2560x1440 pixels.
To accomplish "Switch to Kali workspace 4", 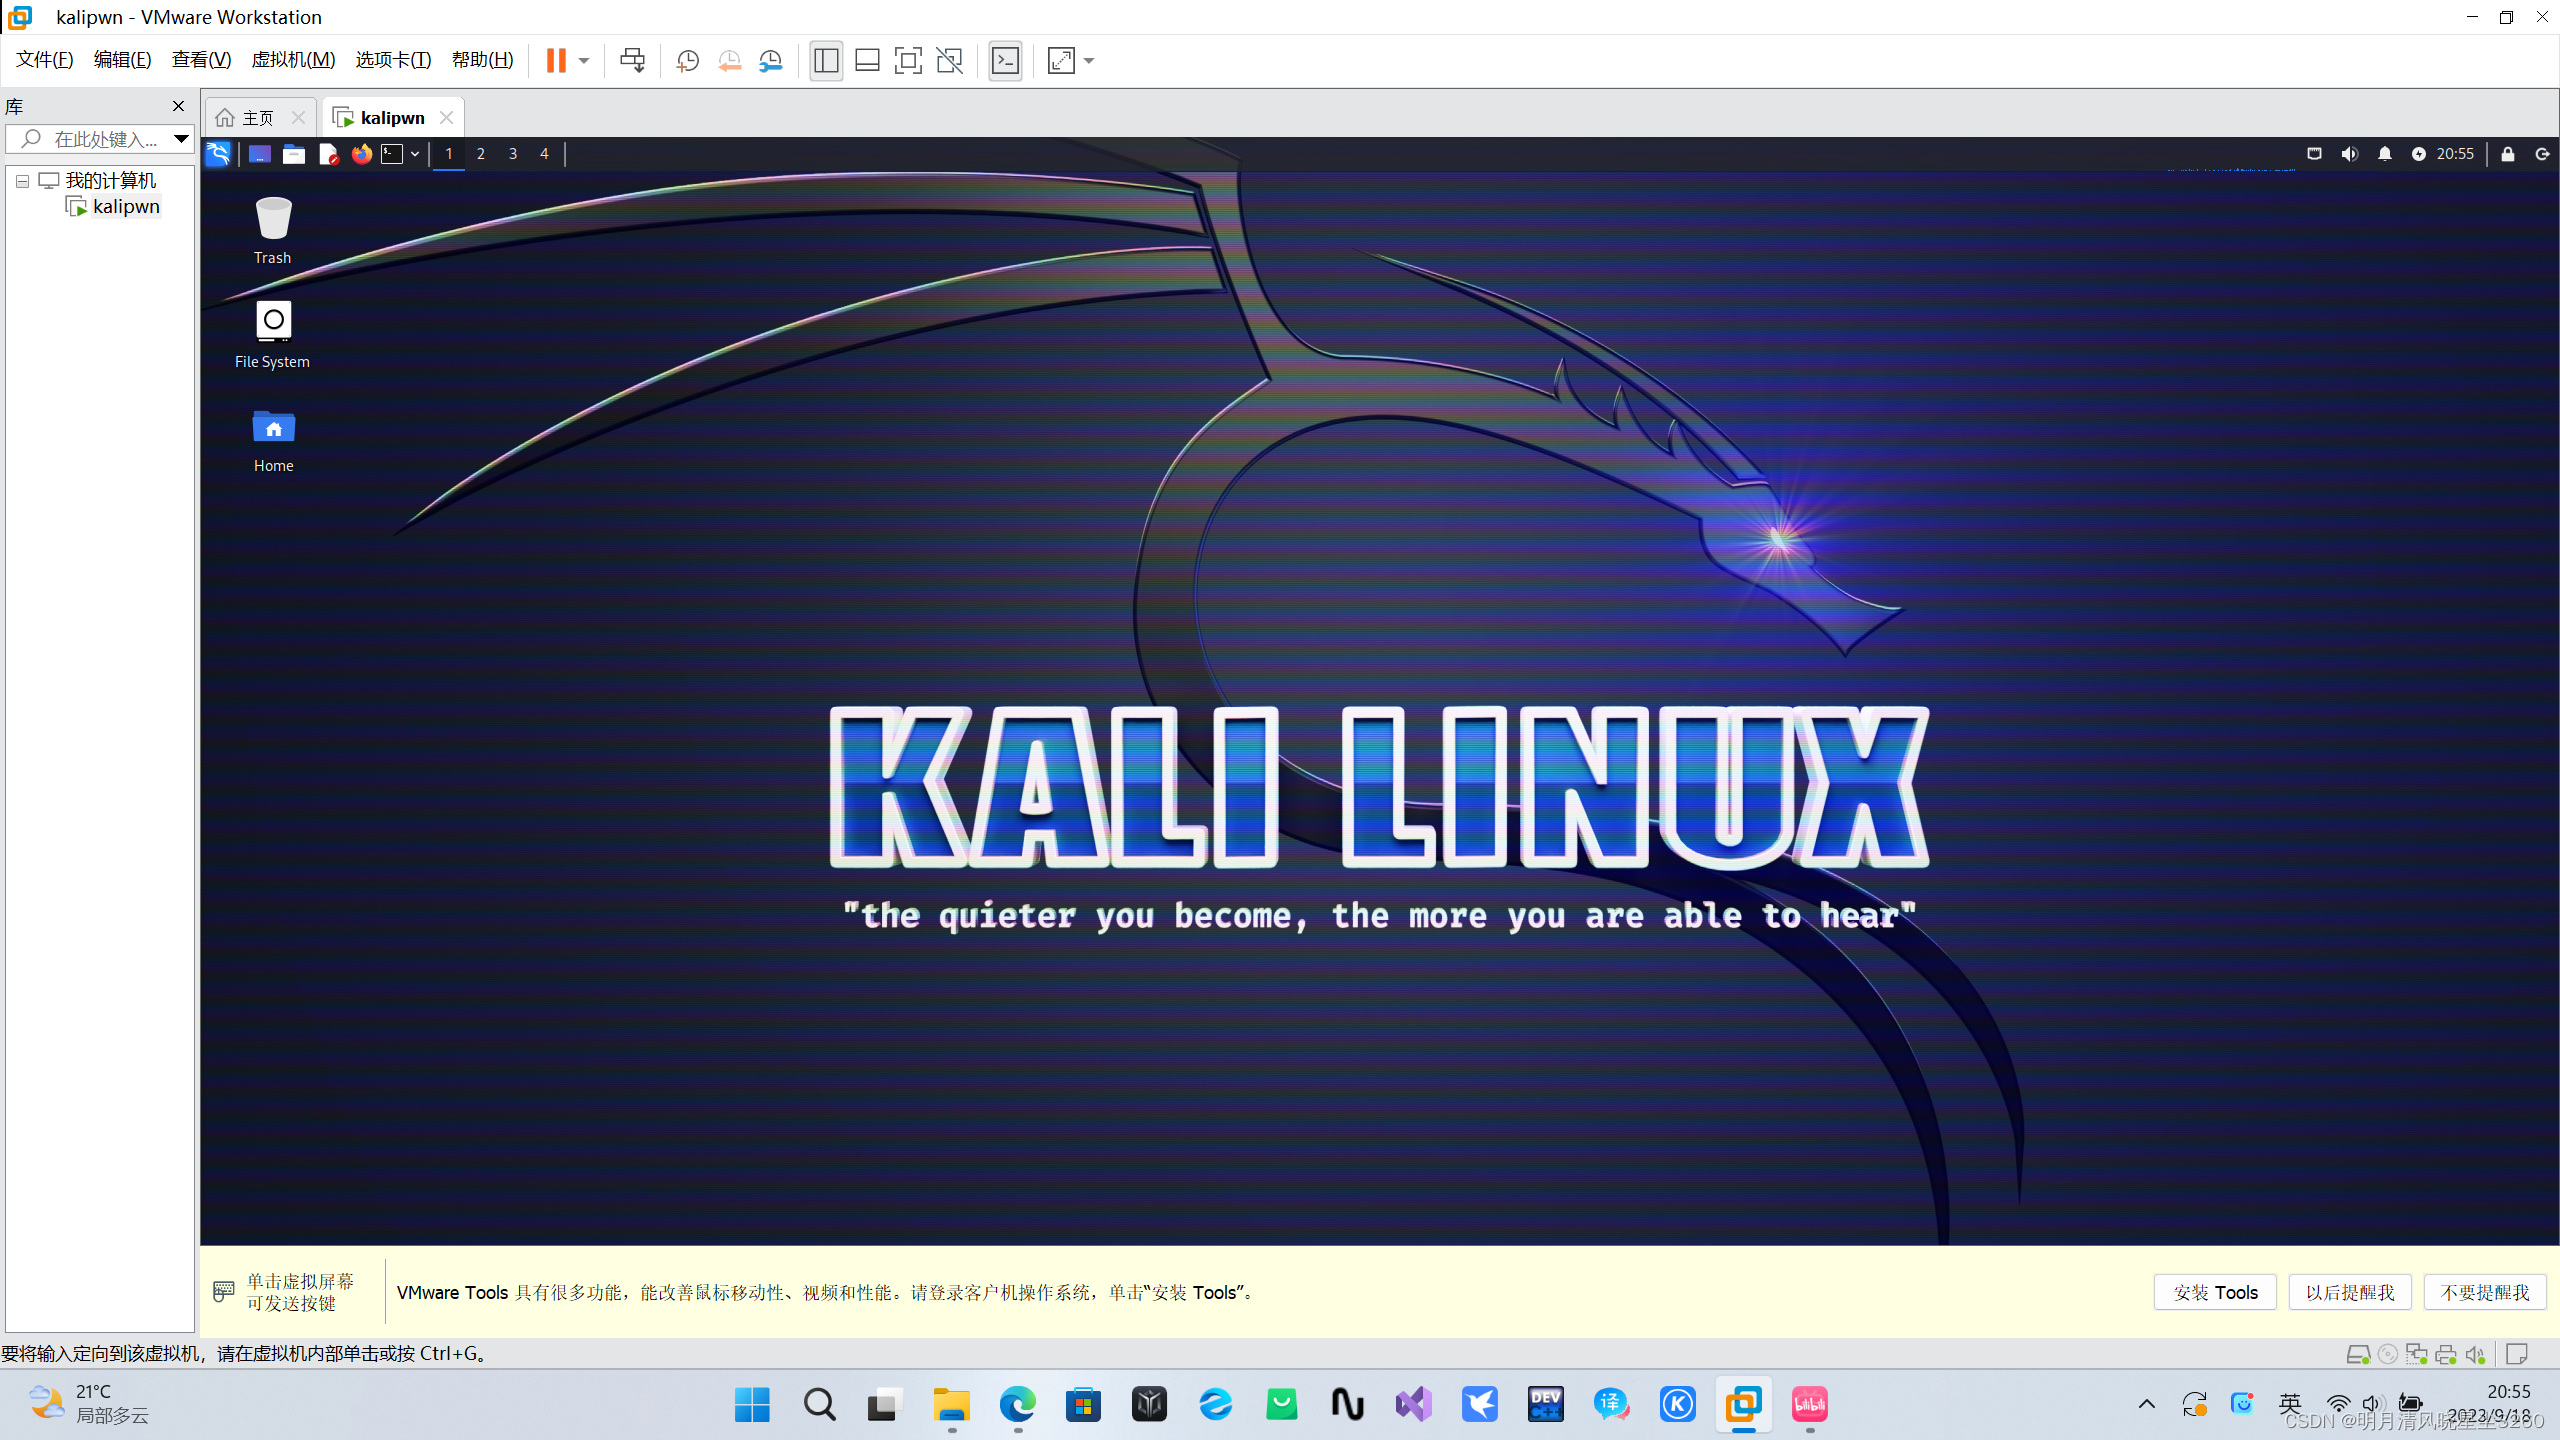I will 544,154.
